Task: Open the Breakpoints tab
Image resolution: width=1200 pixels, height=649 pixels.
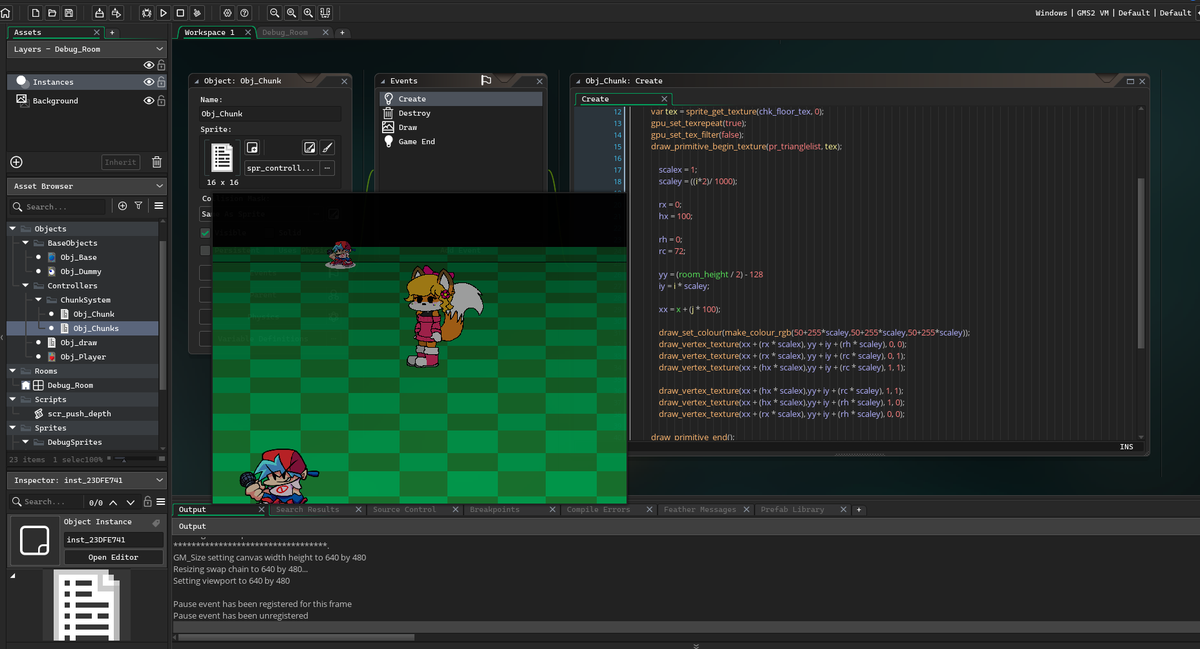Action: point(495,510)
